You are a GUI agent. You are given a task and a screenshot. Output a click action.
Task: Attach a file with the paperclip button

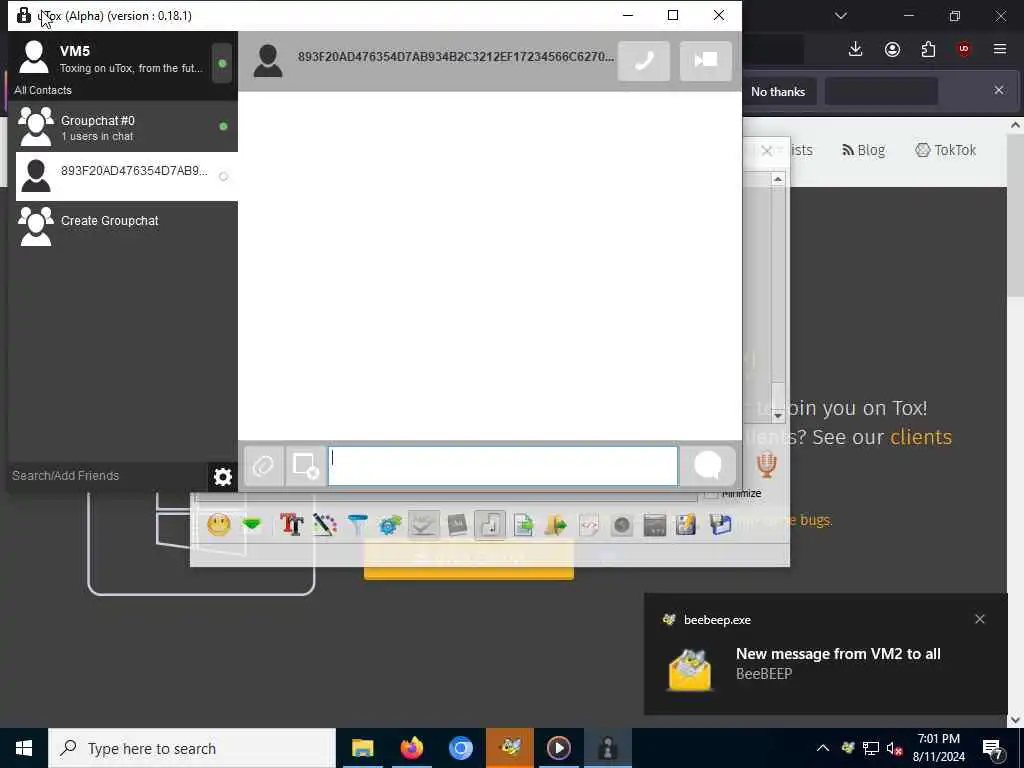click(263, 466)
